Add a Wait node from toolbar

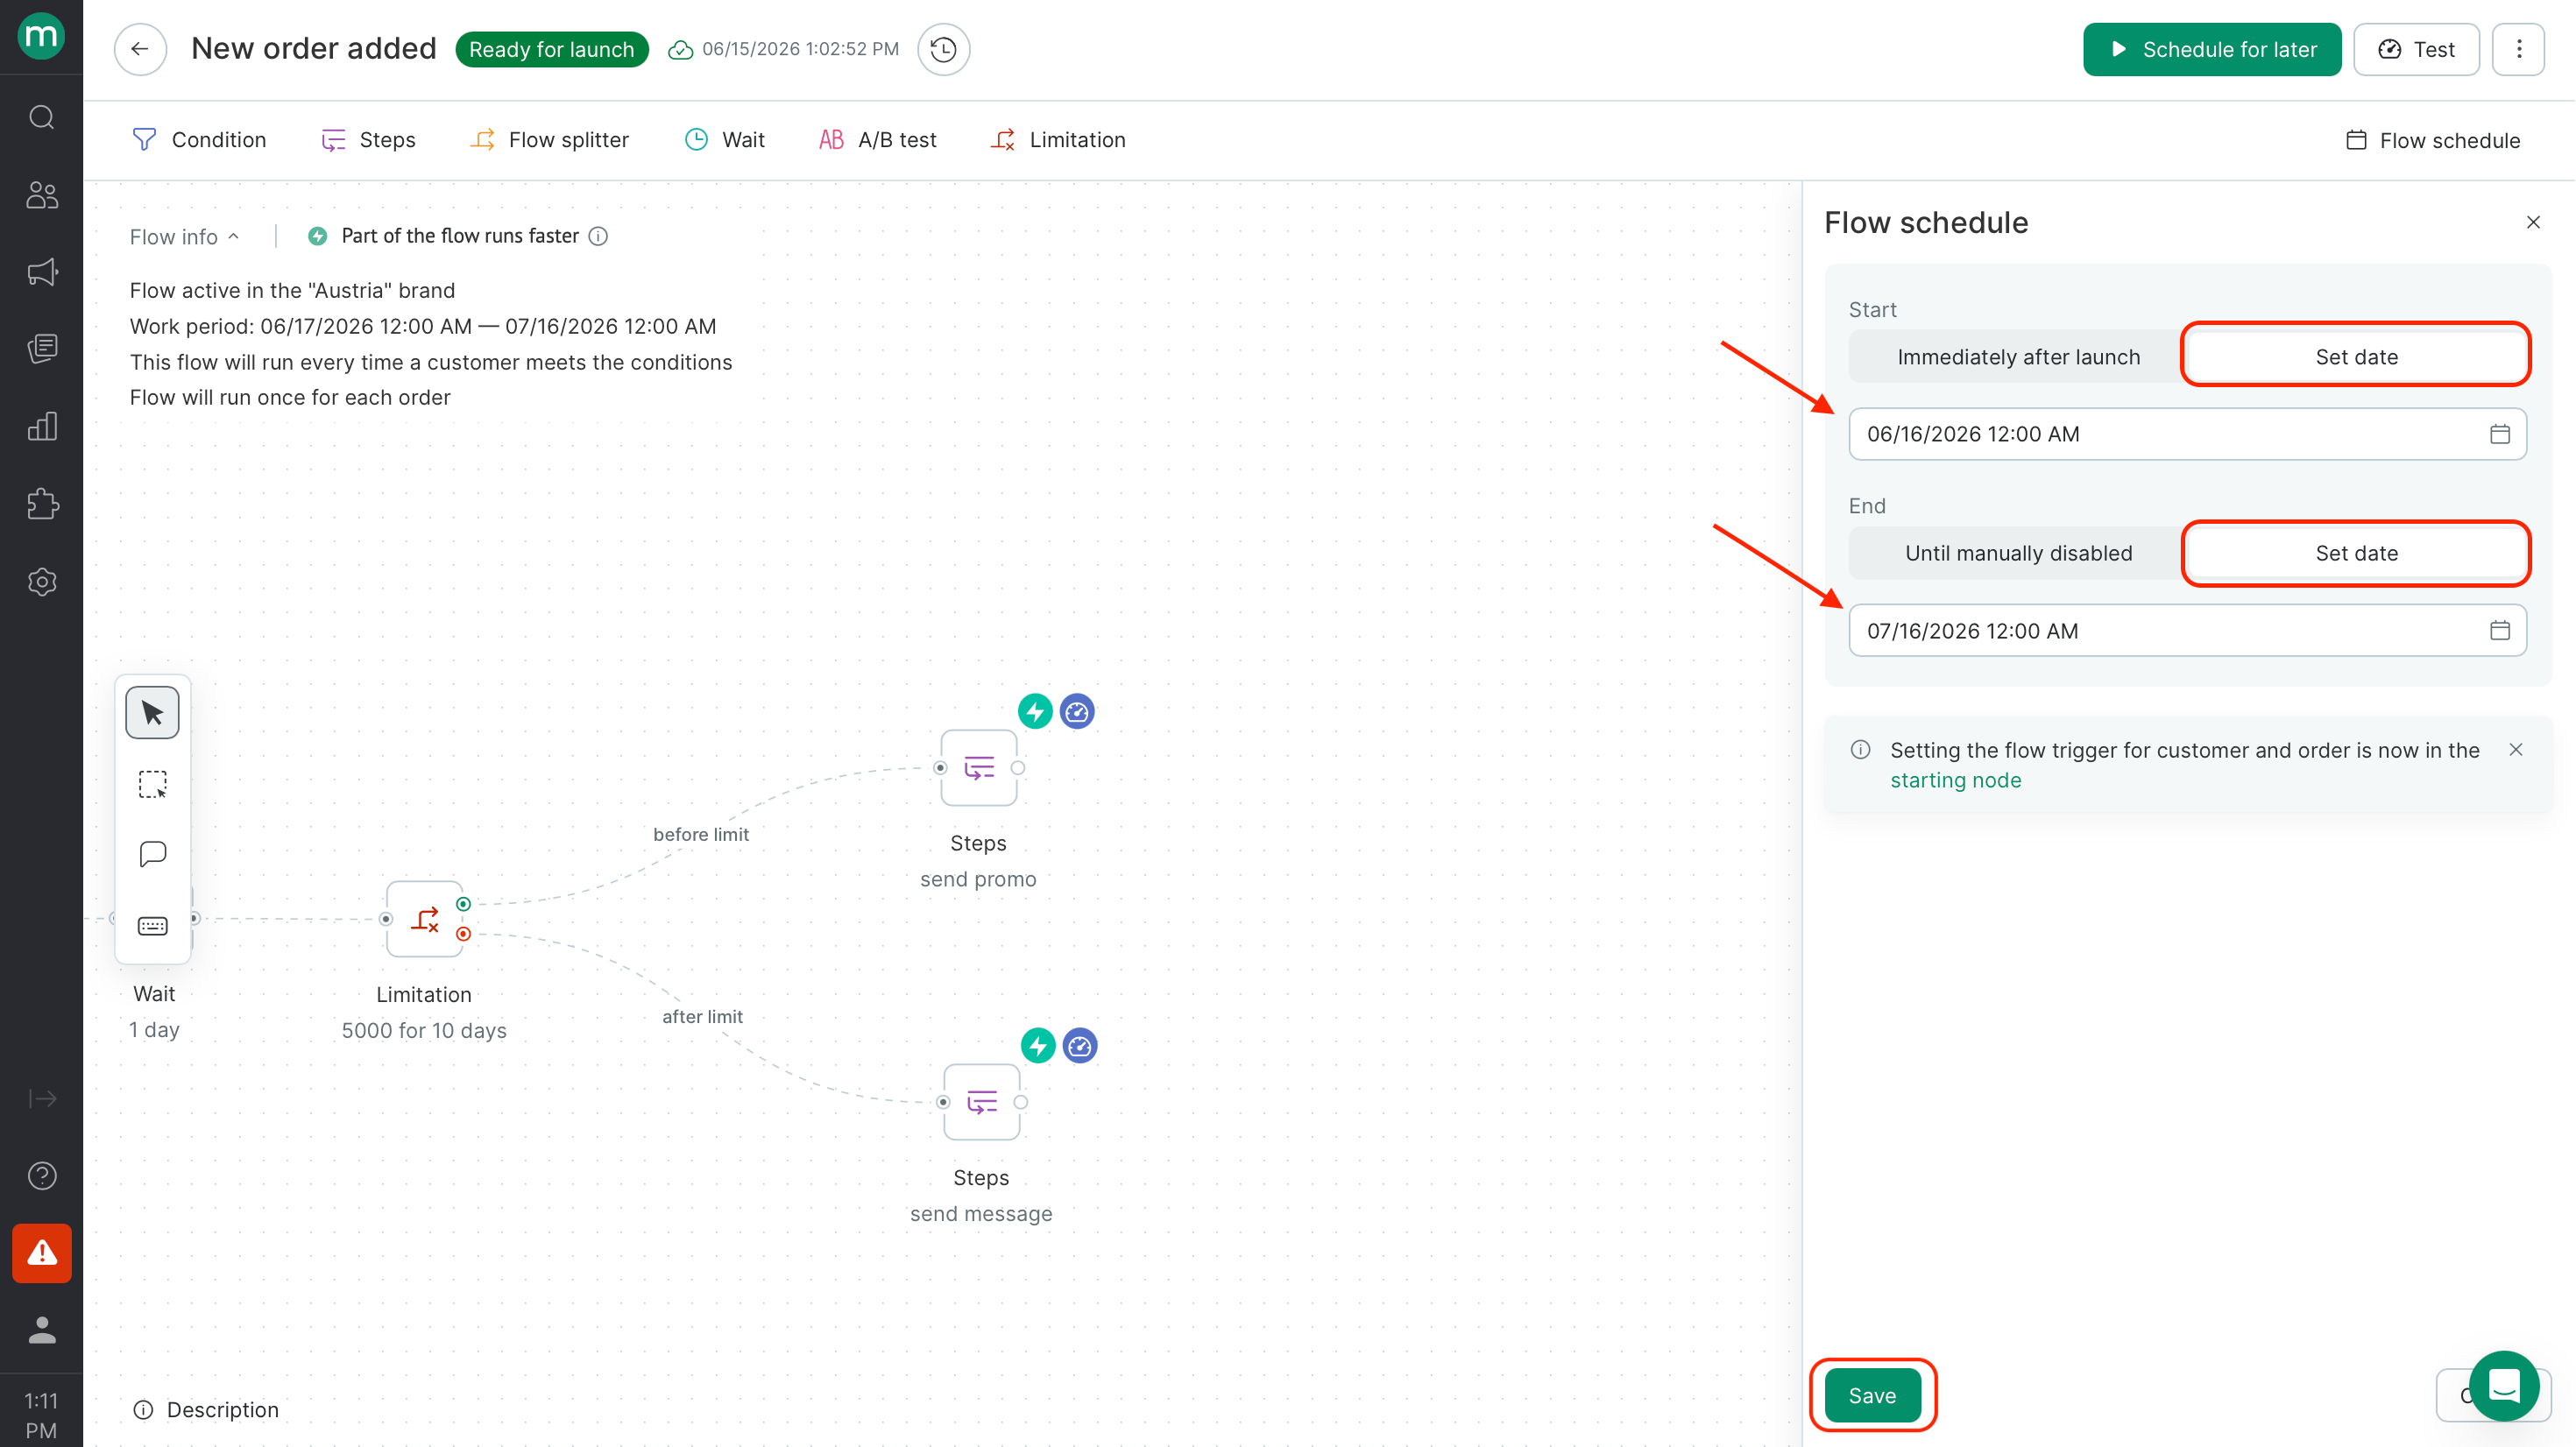click(725, 140)
